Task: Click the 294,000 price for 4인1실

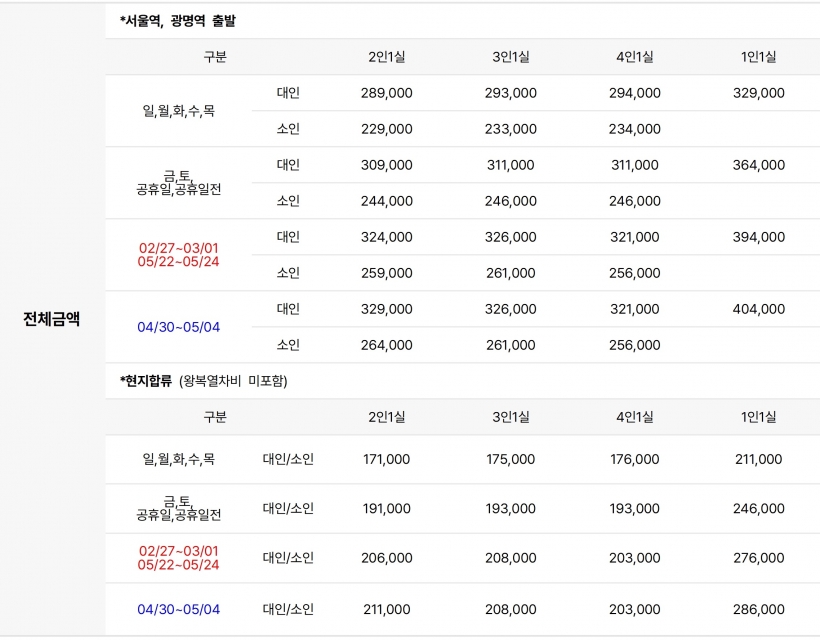Action: 634,93
